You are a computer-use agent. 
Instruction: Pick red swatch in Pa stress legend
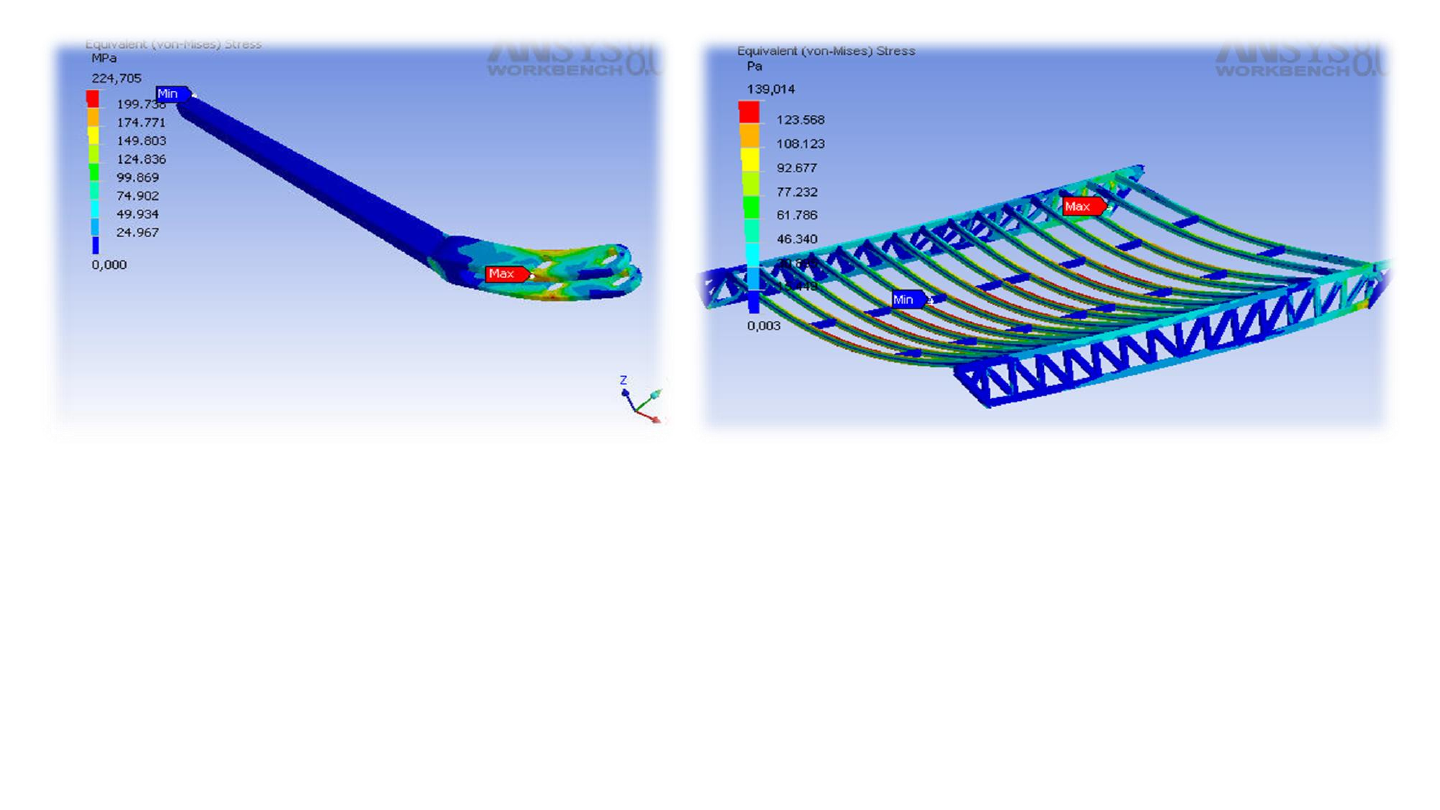pos(749,112)
